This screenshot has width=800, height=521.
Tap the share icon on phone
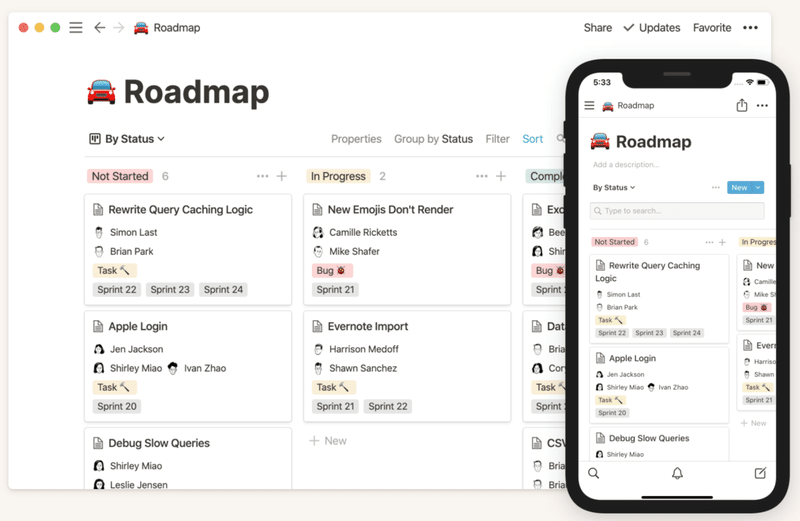742,106
